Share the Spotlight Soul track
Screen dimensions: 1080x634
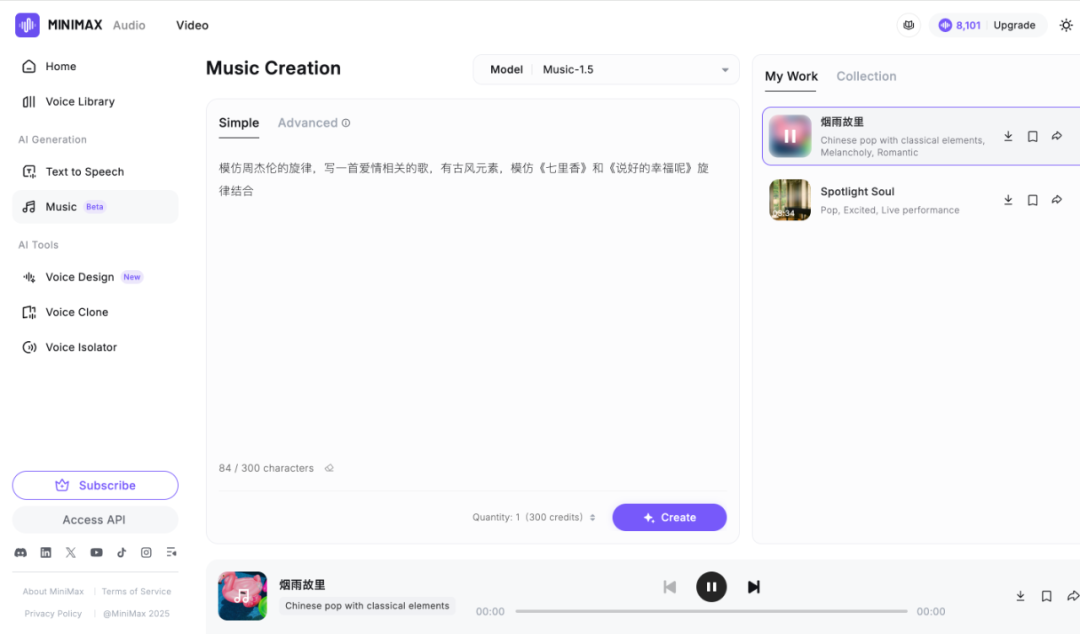(1057, 200)
